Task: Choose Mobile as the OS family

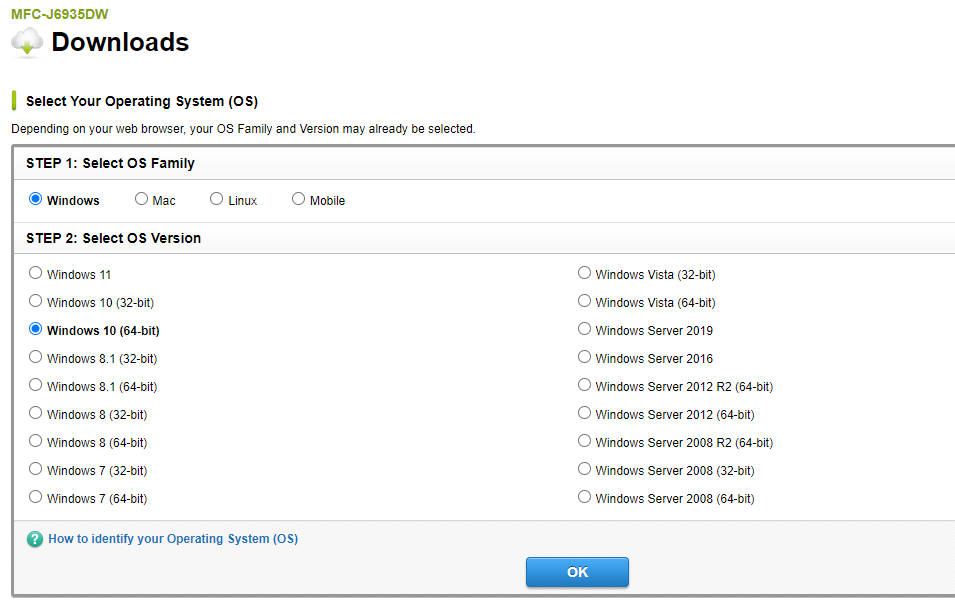Action: [x=298, y=199]
